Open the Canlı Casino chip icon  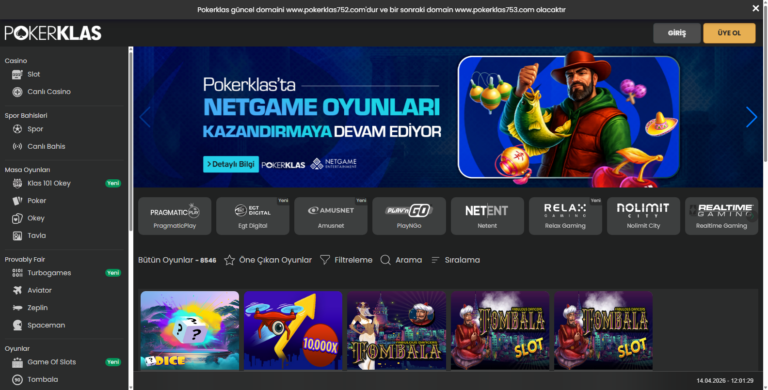point(17,92)
